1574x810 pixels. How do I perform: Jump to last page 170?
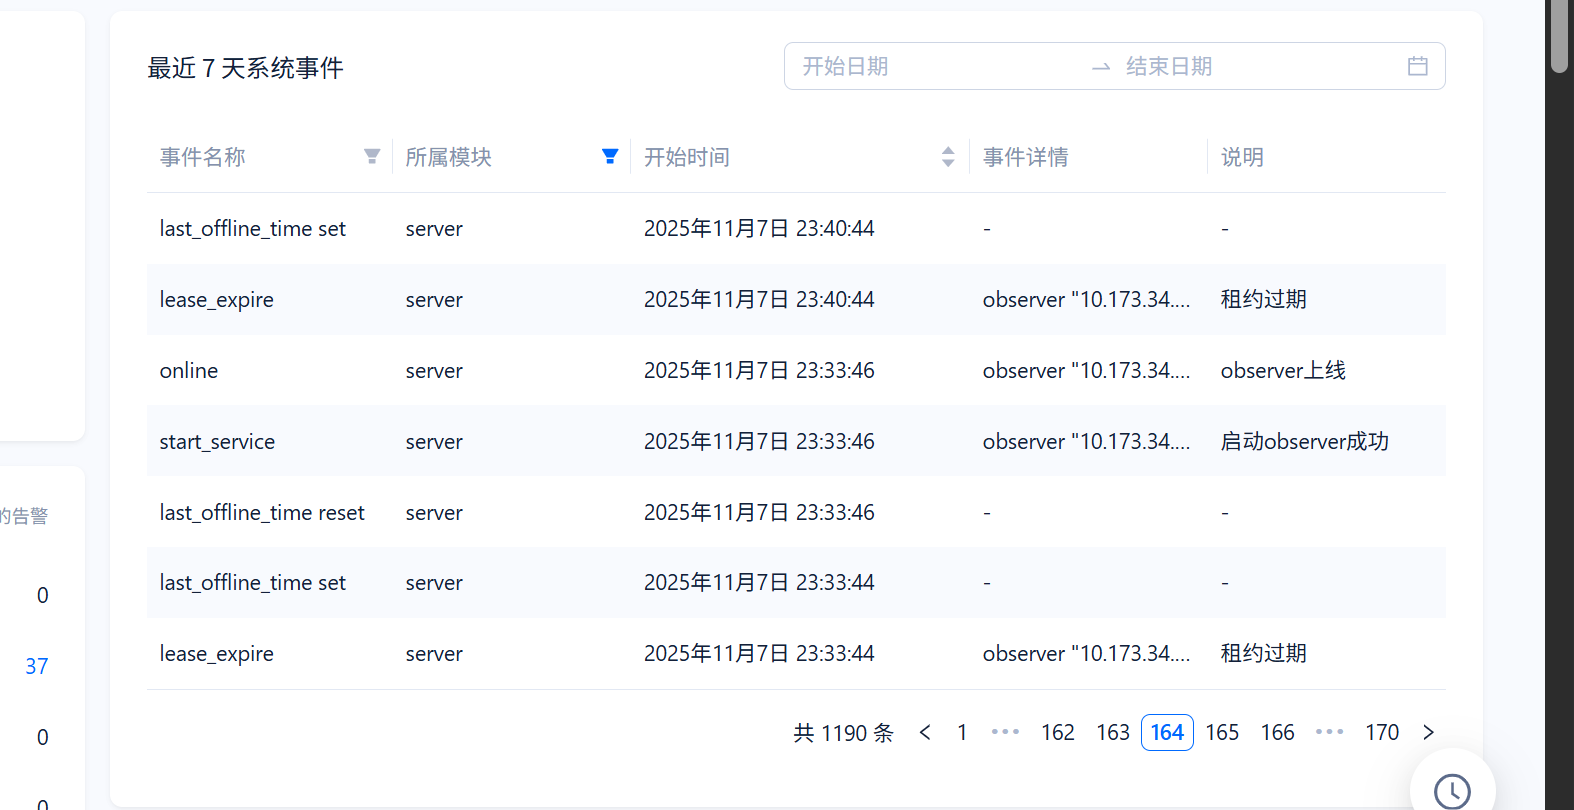coord(1382,733)
